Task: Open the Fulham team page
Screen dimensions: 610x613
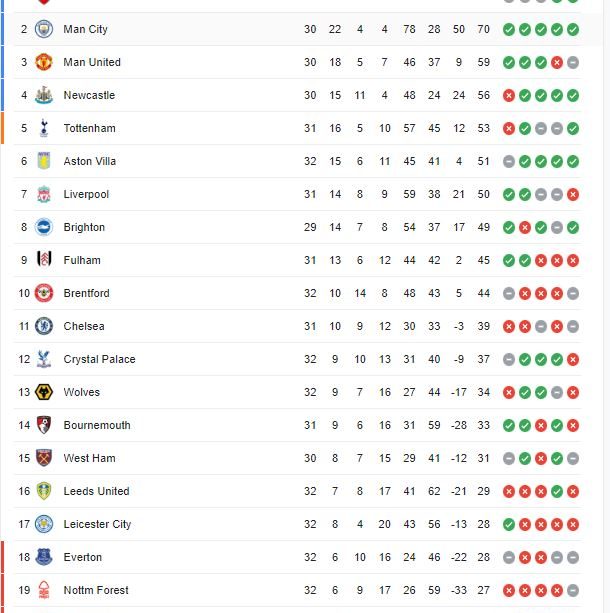Action: coord(82,260)
